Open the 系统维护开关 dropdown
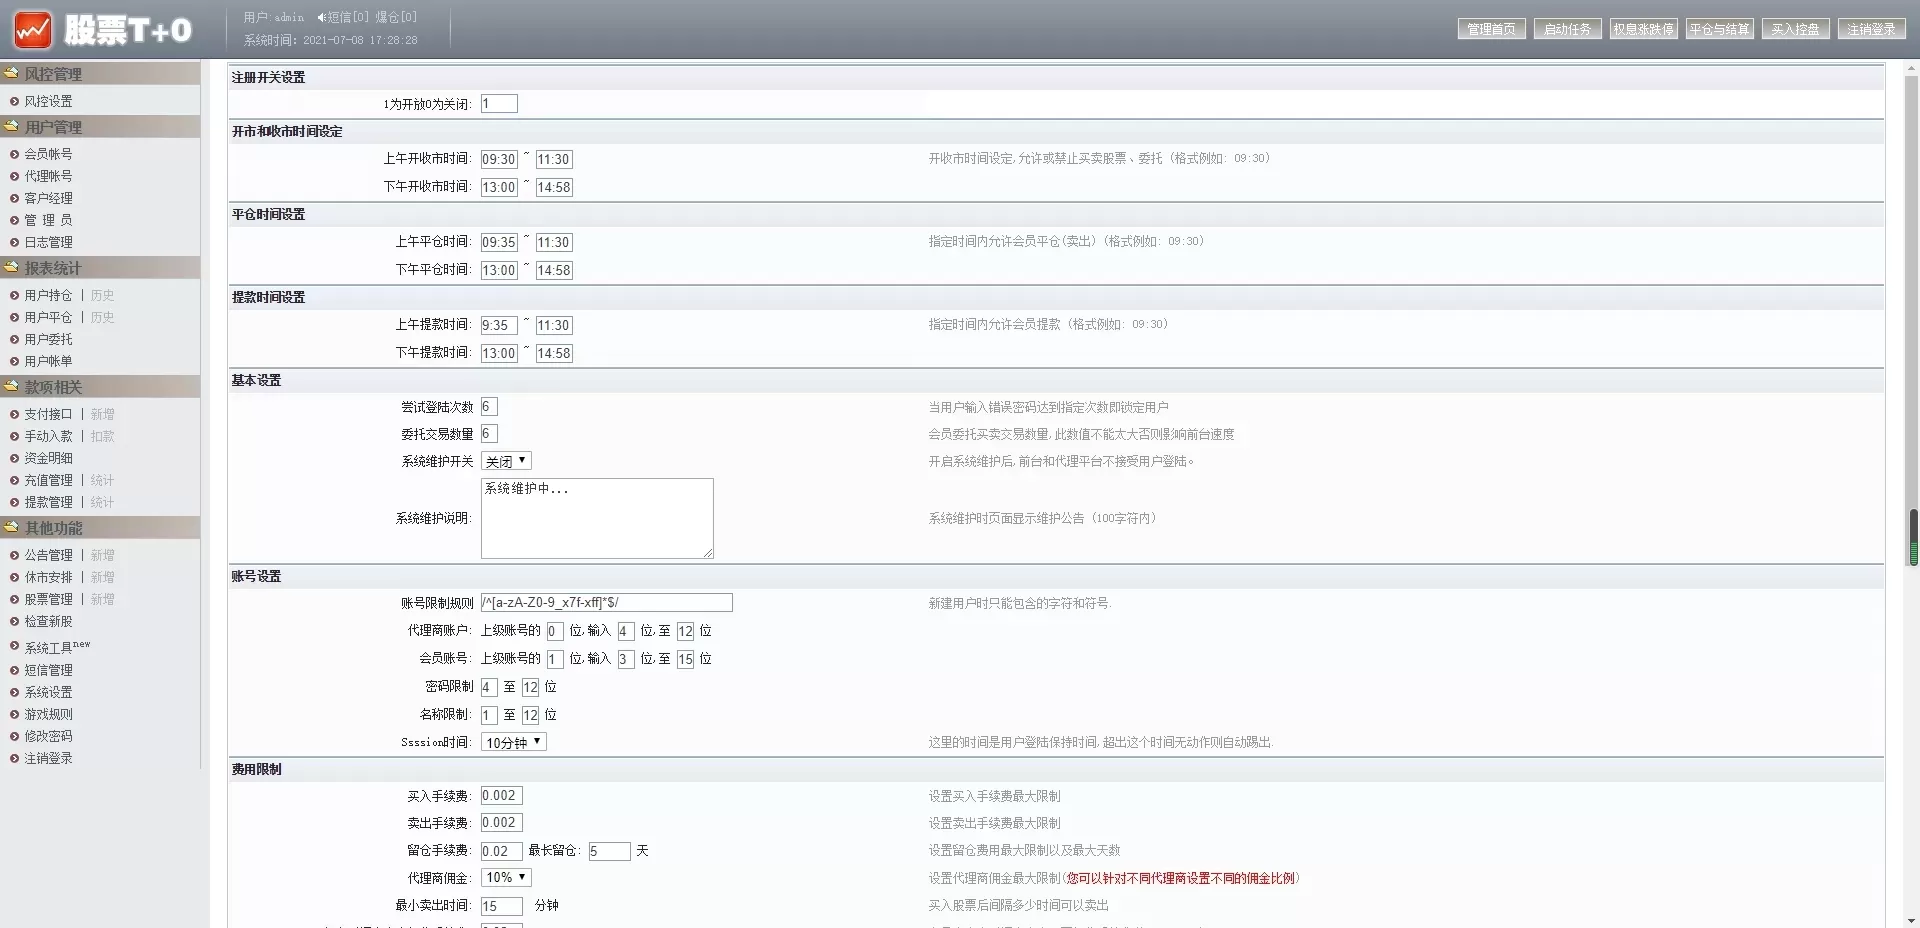 click(506, 461)
